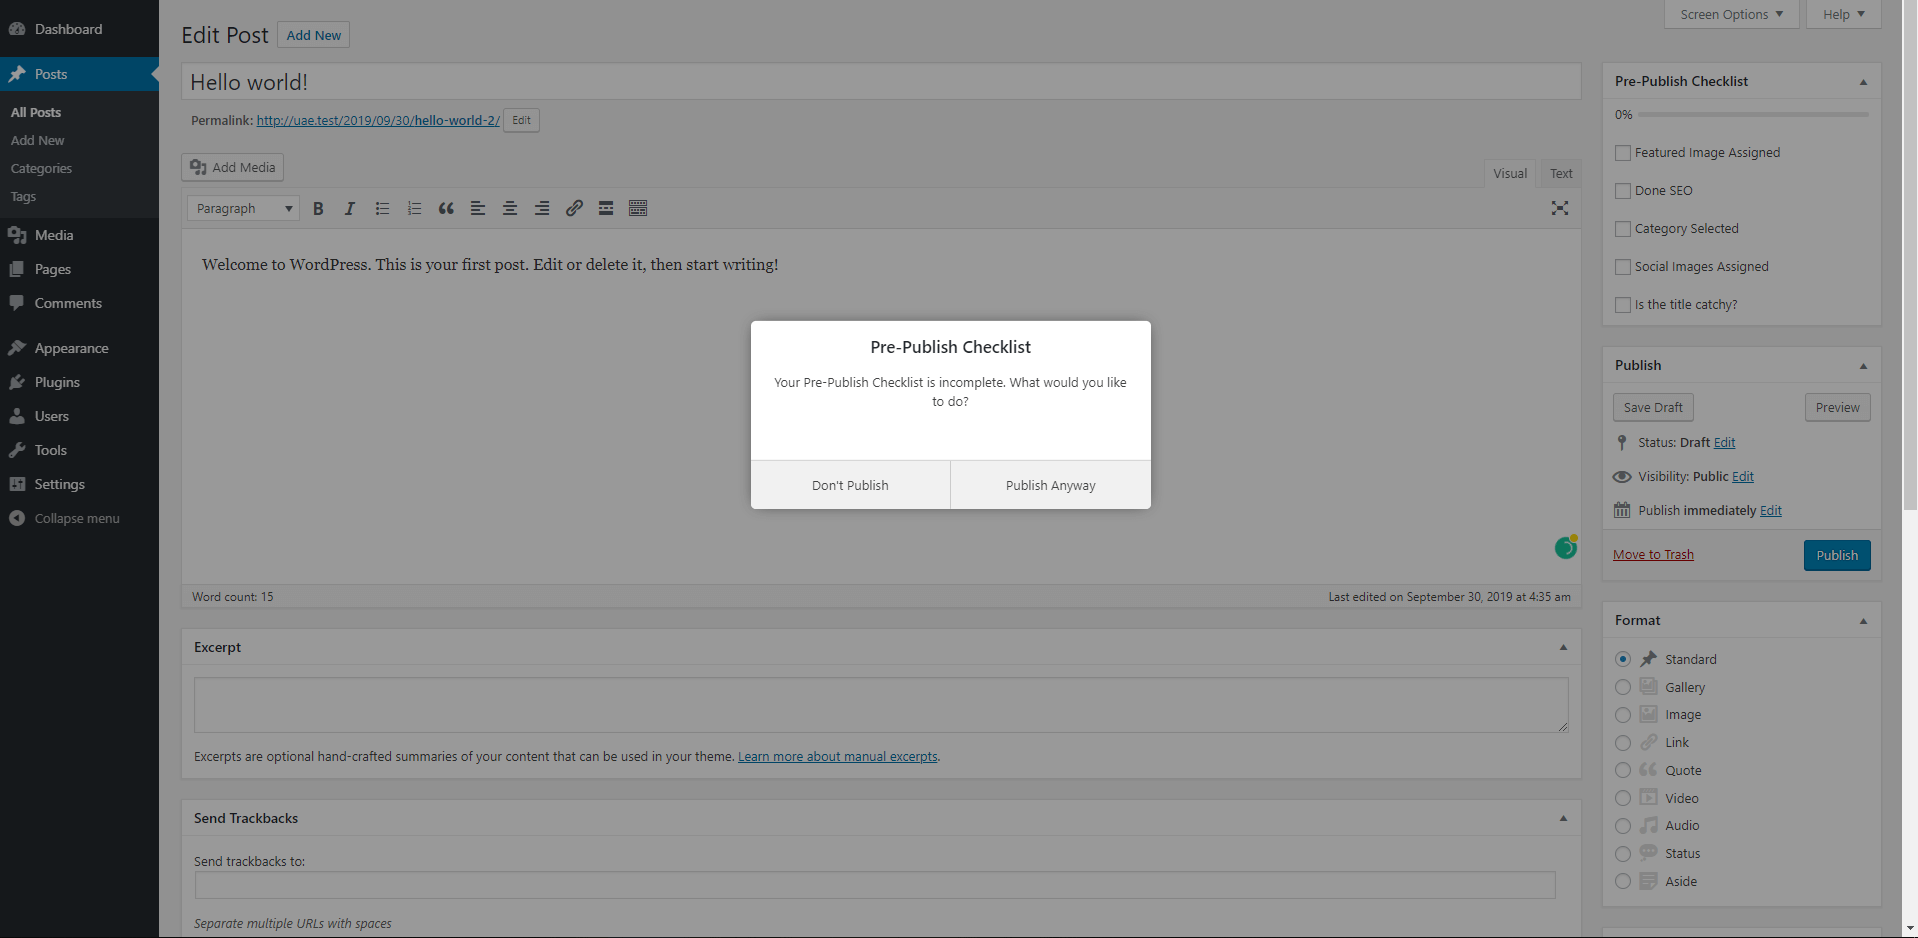Collapse the Pre-Publish Checklist metabox

point(1863,82)
